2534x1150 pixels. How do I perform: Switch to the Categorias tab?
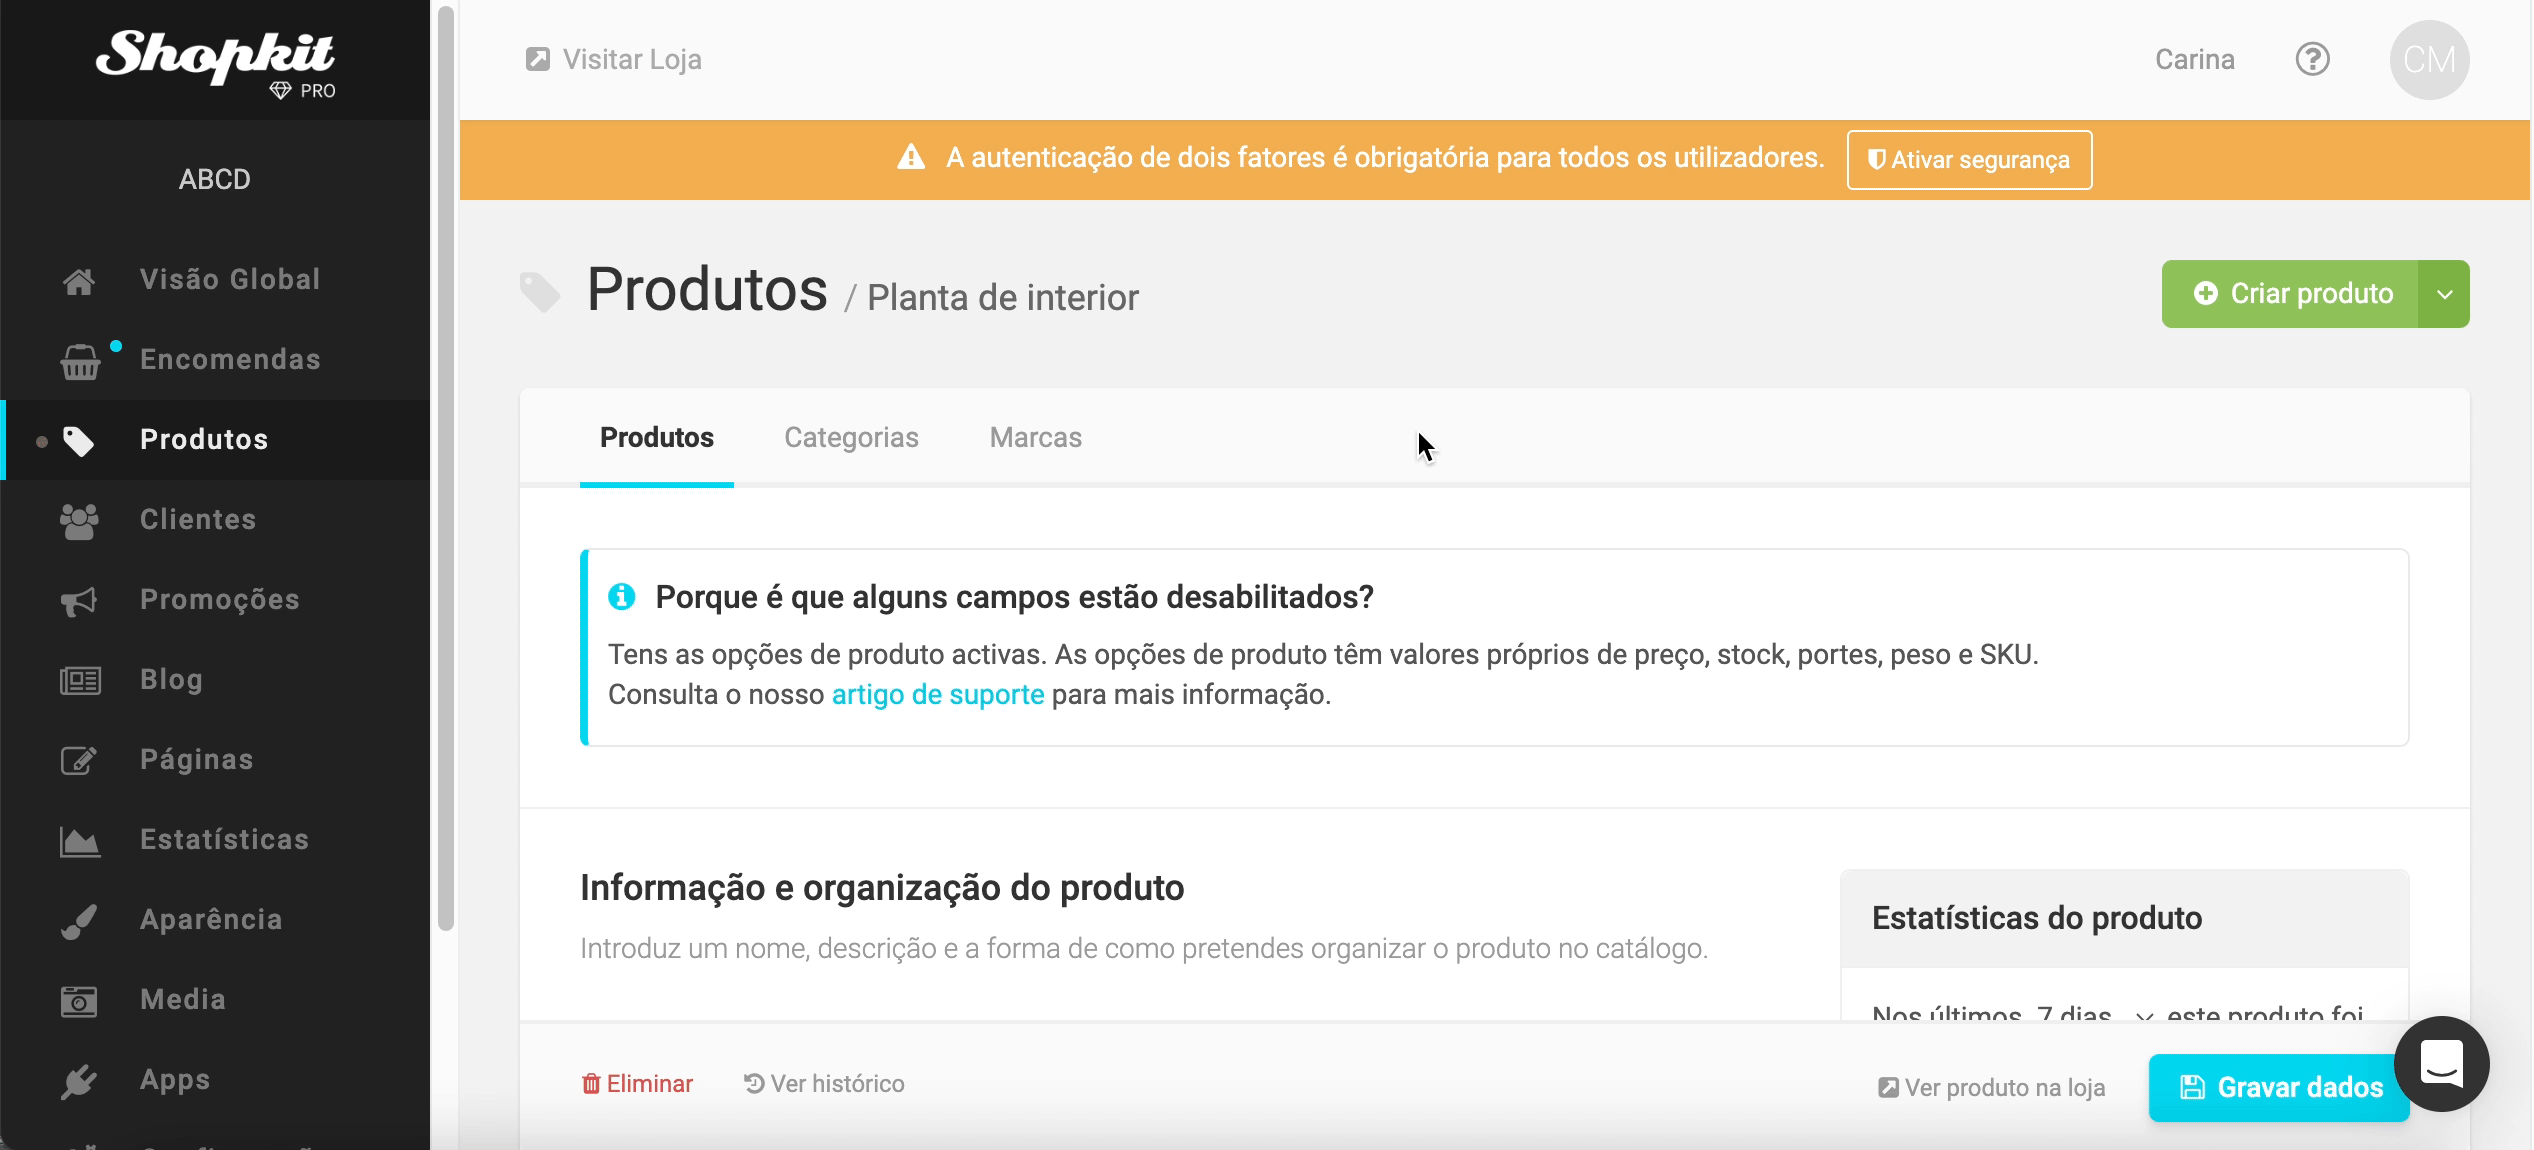click(x=850, y=438)
